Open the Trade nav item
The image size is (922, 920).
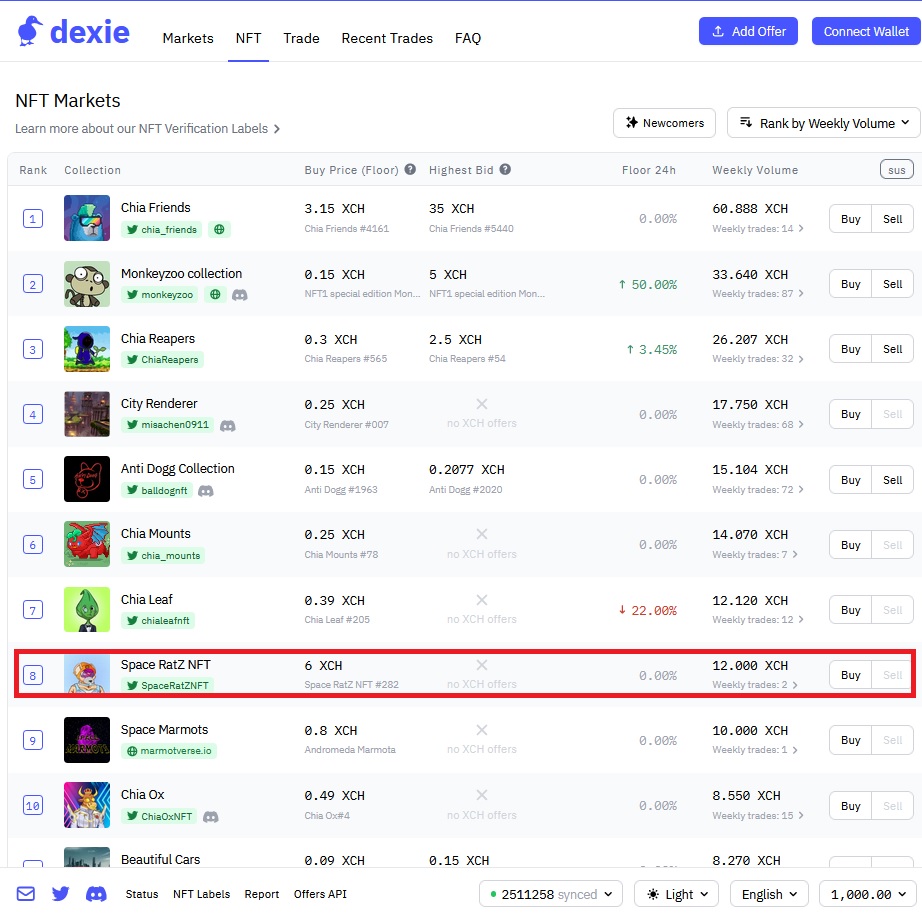pos(301,38)
